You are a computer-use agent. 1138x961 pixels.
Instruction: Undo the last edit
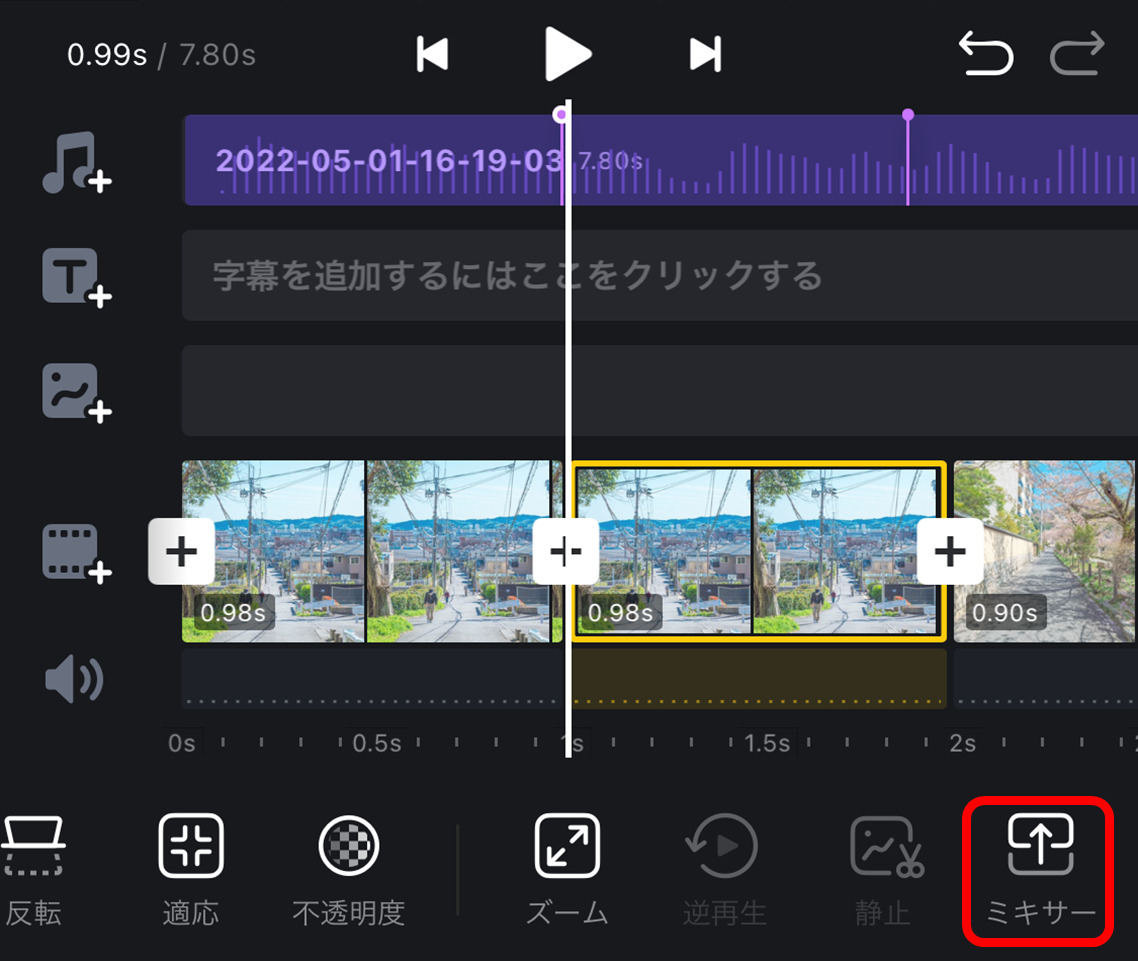986,53
